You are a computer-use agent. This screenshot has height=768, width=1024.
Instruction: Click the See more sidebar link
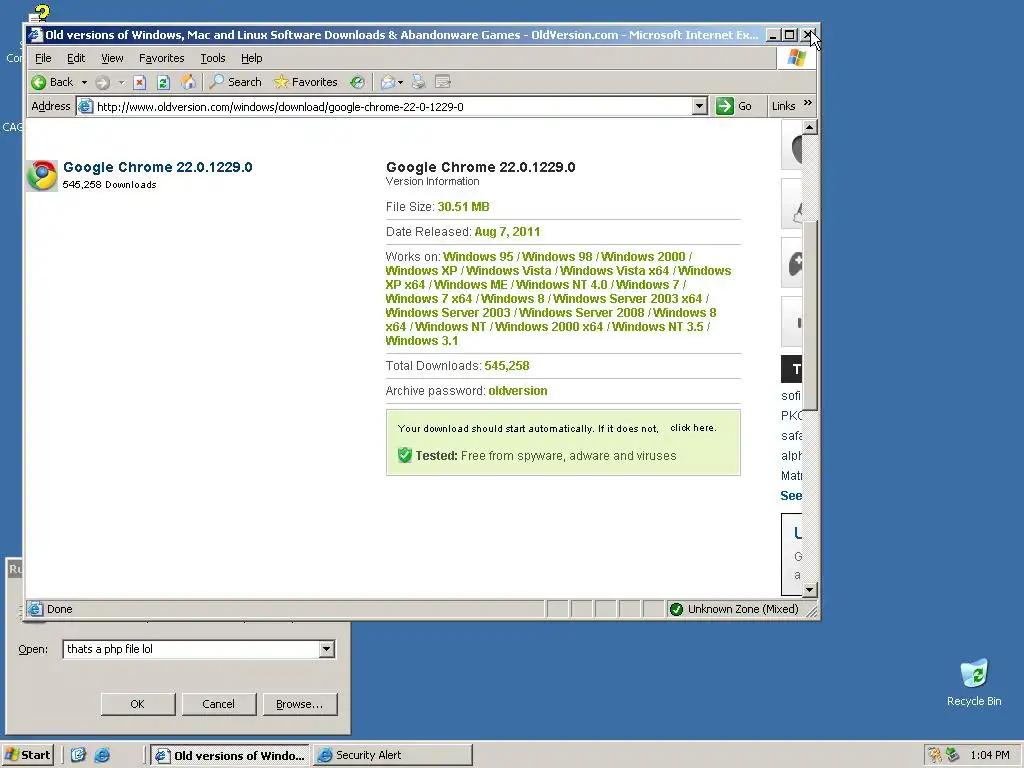(791, 496)
